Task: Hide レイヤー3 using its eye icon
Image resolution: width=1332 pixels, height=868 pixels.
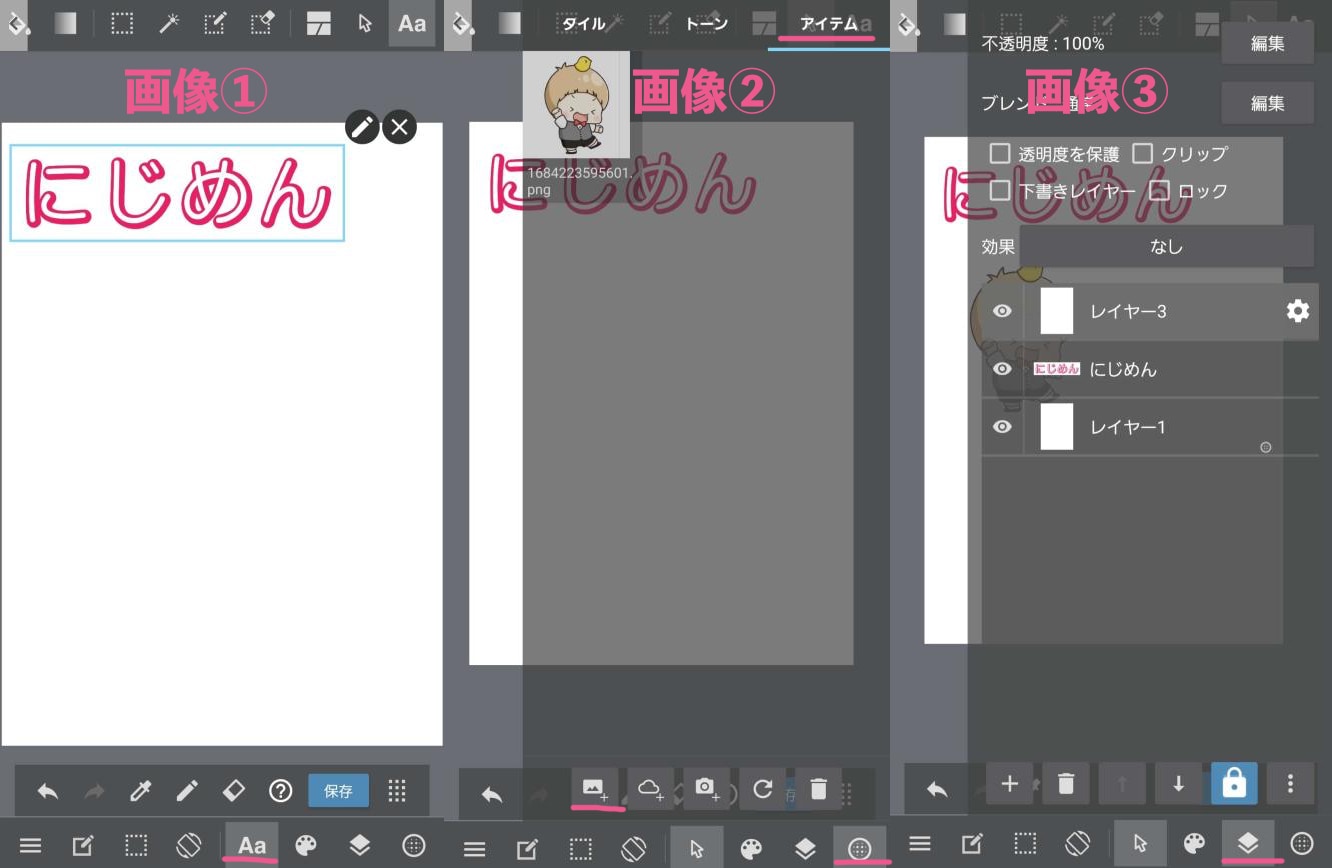Action: click(1002, 311)
